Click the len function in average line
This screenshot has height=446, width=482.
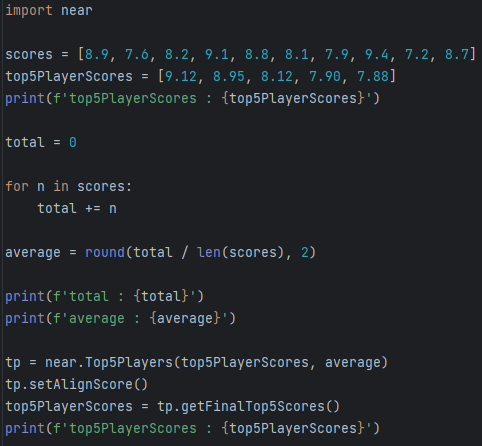click(209, 252)
